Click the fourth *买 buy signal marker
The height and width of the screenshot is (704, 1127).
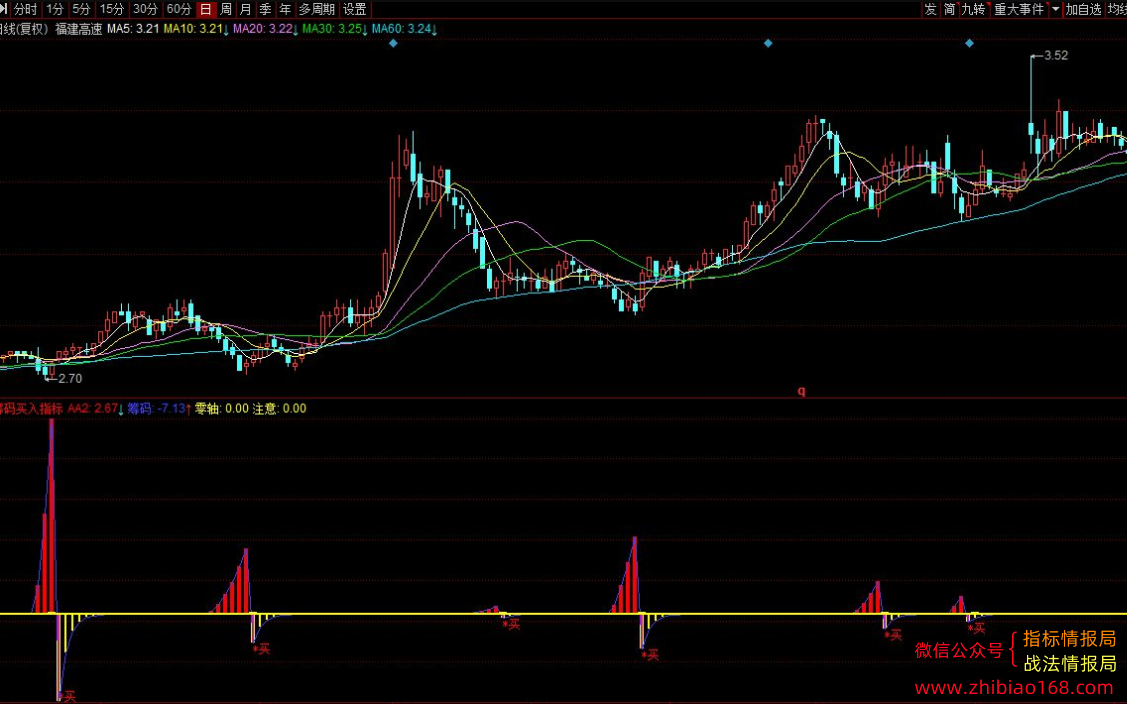(x=650, y=654)
